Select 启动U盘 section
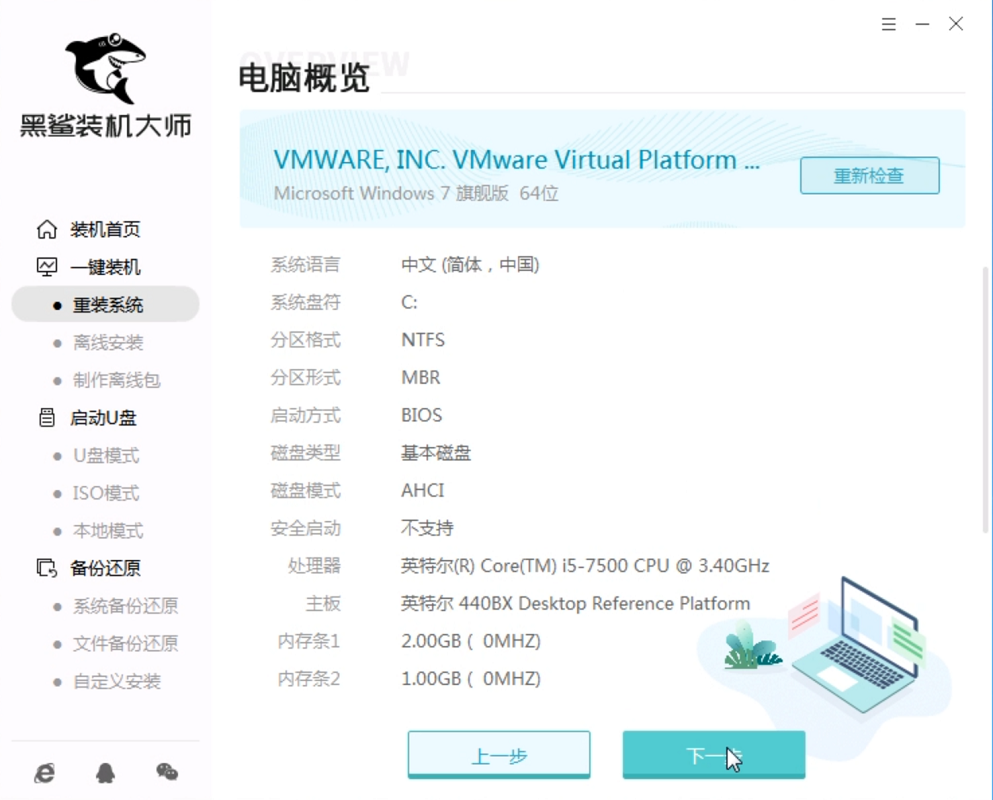 pos(103,418)
